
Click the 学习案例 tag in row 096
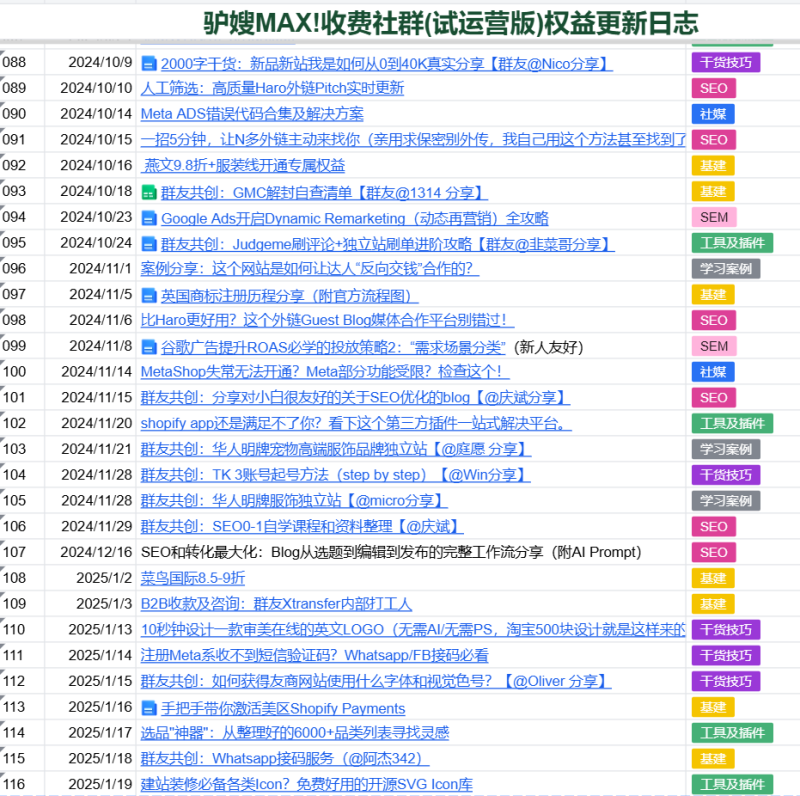726,269
